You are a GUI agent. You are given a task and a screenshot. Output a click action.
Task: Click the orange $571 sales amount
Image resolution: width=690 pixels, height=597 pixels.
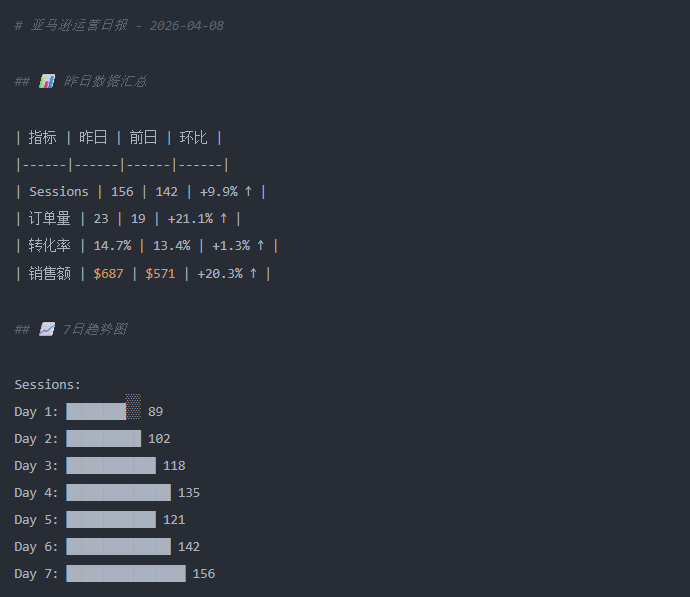click(x=160, y=273)
